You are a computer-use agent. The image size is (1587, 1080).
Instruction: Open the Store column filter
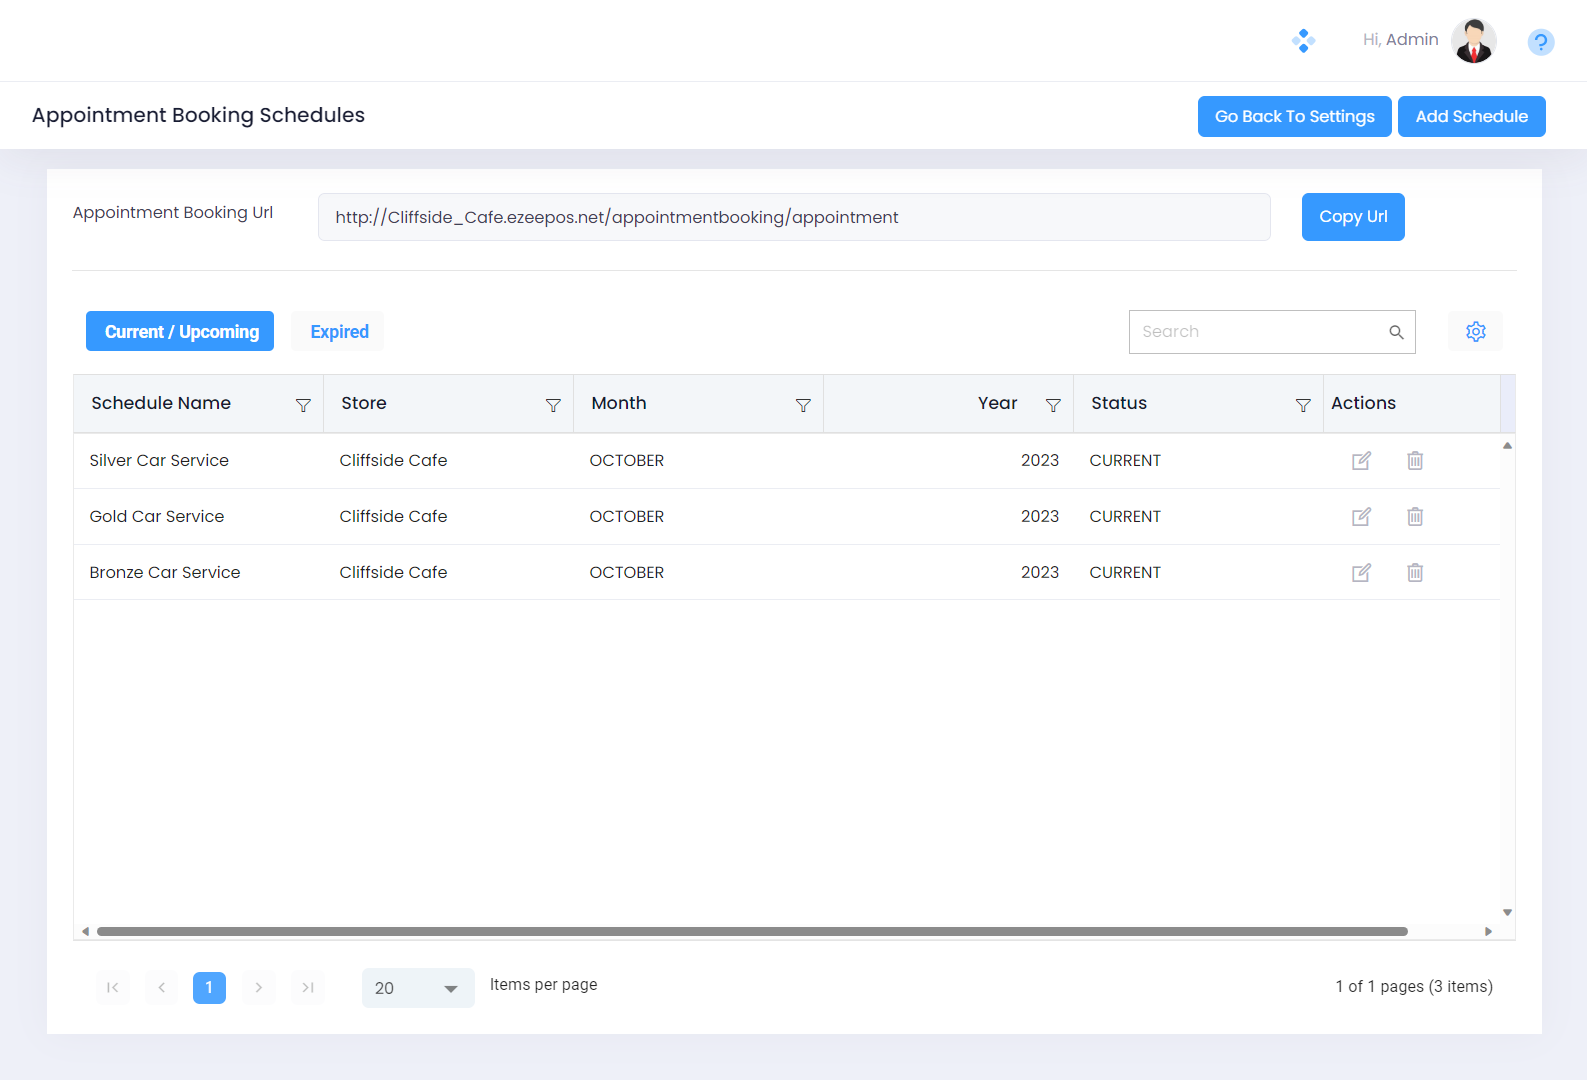tap(553, 405)
